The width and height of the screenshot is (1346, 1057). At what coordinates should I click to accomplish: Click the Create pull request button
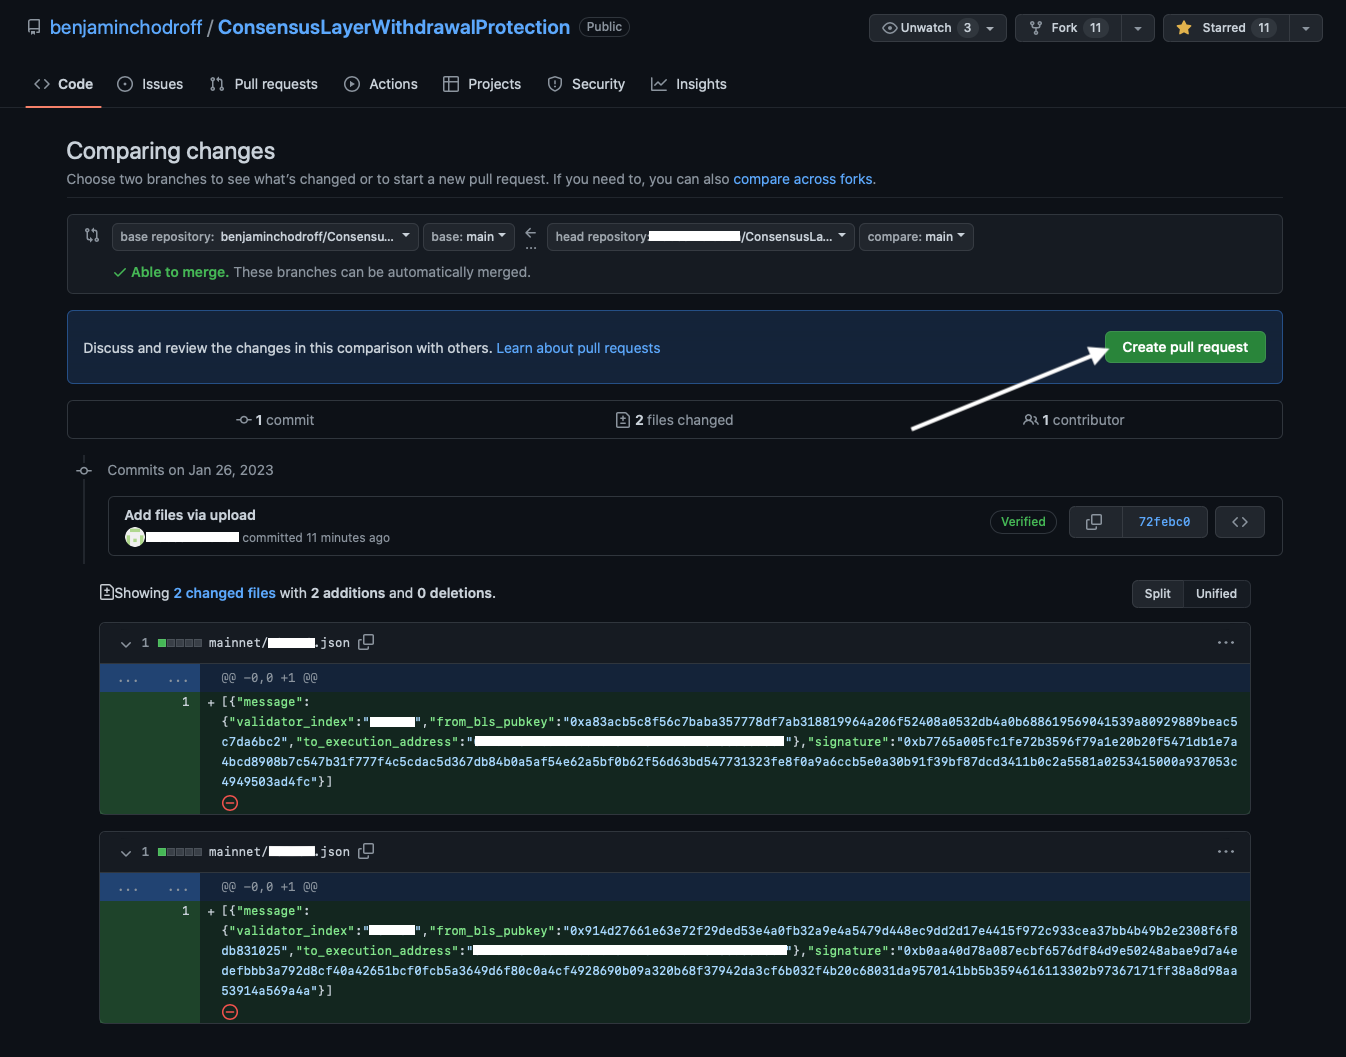pos(1185,347)
